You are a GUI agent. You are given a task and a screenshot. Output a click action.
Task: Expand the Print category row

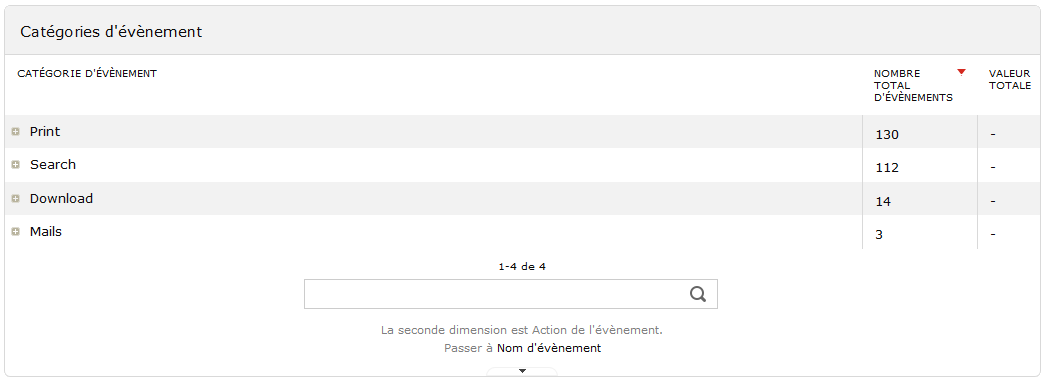coord(15,132)
